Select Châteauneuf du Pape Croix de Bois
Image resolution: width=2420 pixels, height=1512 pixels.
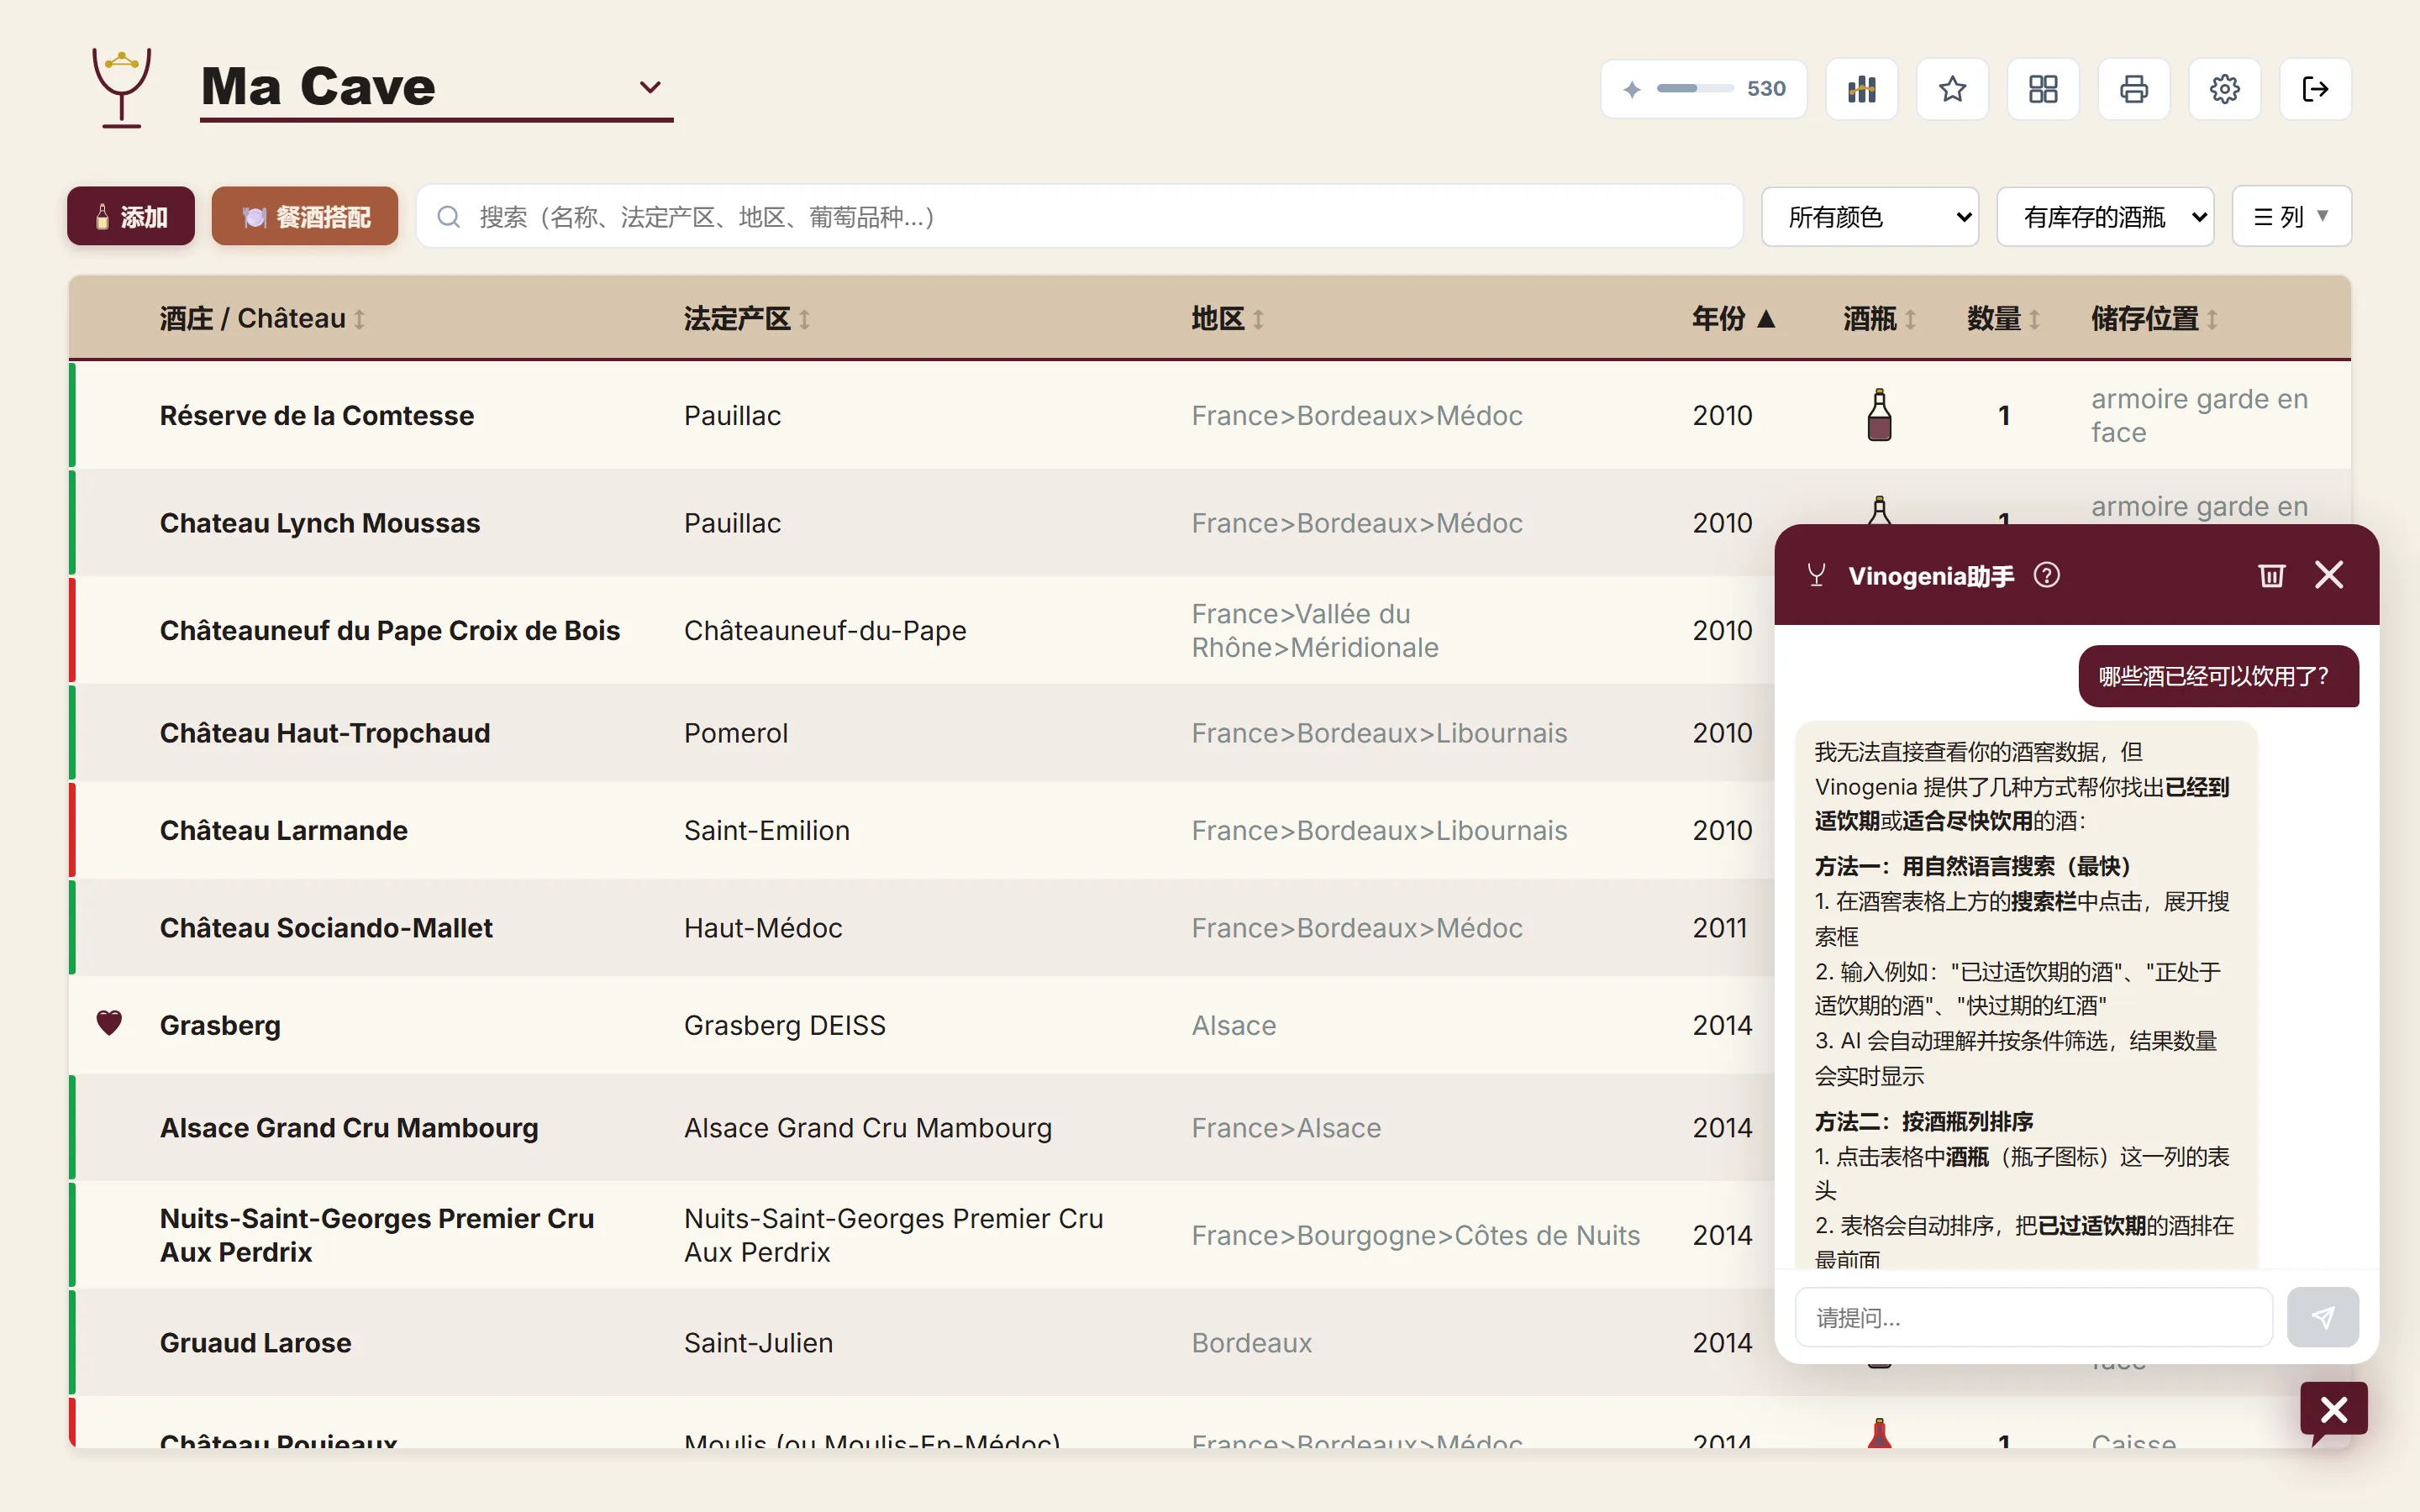[x=390, y=631]
